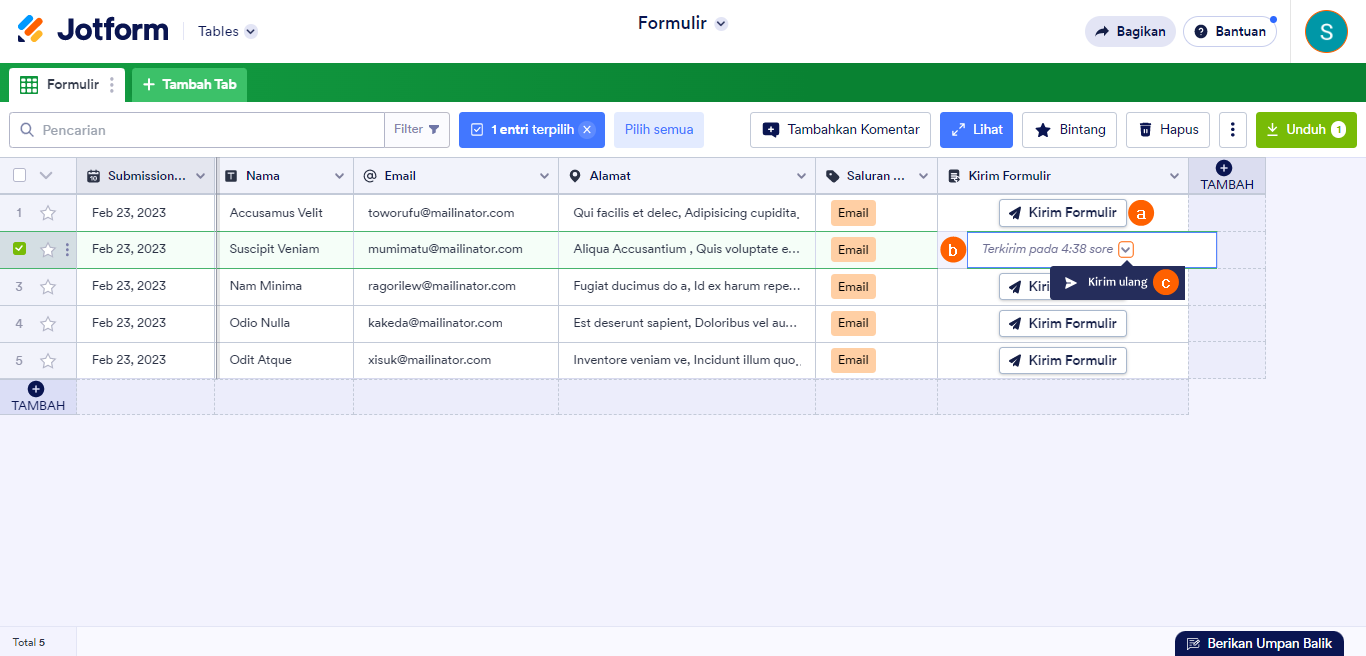Click the Bagikan share button
Image resolution: width=1366 pixels, height=656 pixels.
pyautogui.click(x=1130, y=31)
